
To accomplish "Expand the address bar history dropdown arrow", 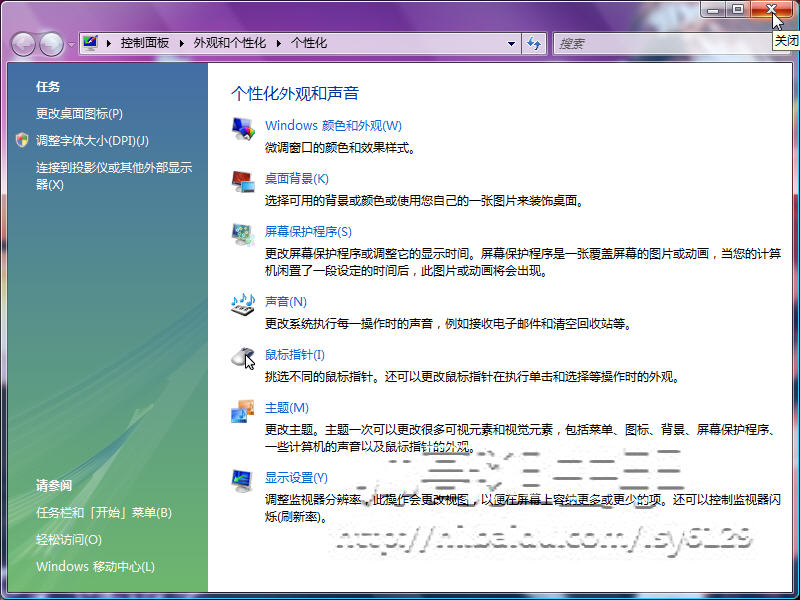I will pos(511,43).
